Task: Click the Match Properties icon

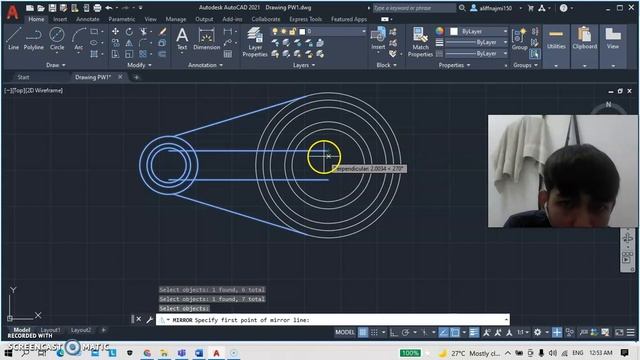Action: (420, 42)
